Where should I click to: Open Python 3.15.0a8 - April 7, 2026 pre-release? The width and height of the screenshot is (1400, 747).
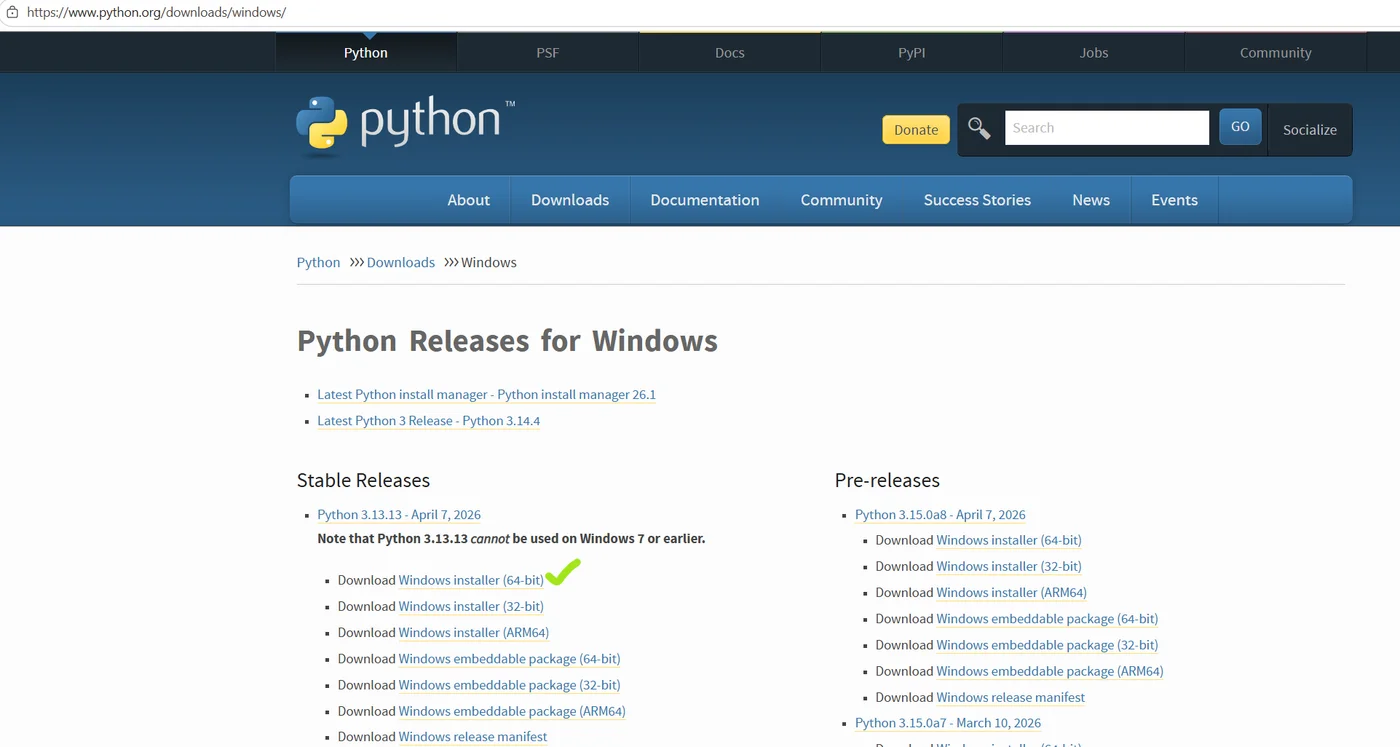pos(940,515)
